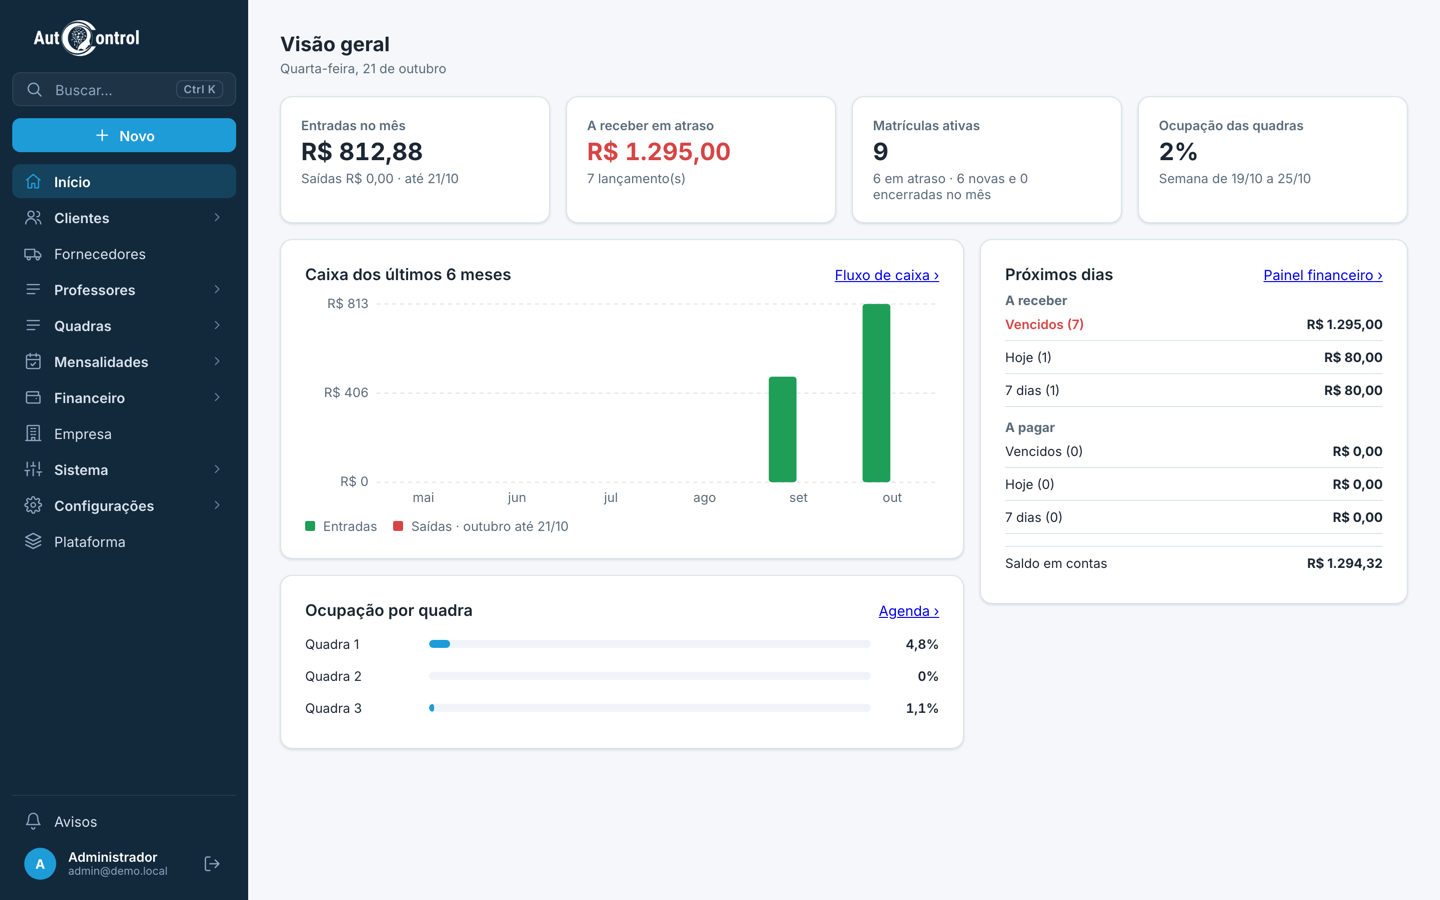
Task: Focus the Buscar search field
Action: click(124, 90)
